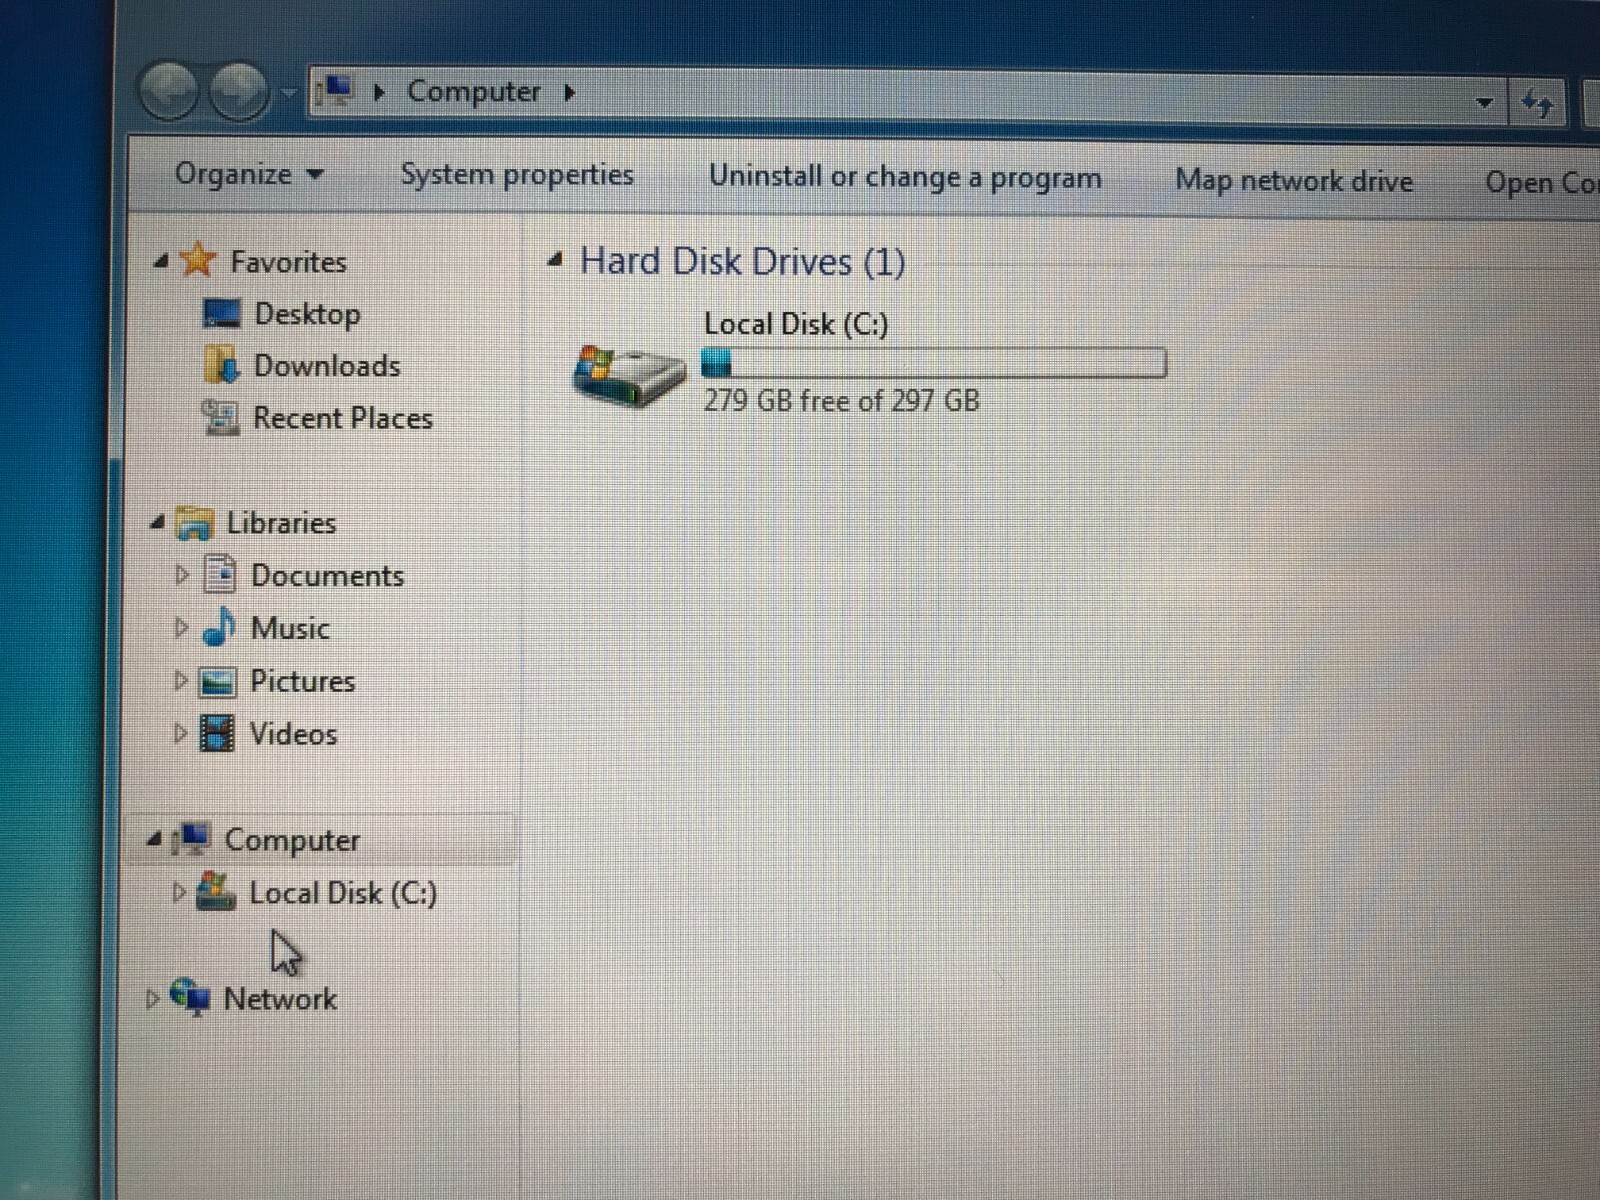
Task: Open the Videos library
Action: 293,735
